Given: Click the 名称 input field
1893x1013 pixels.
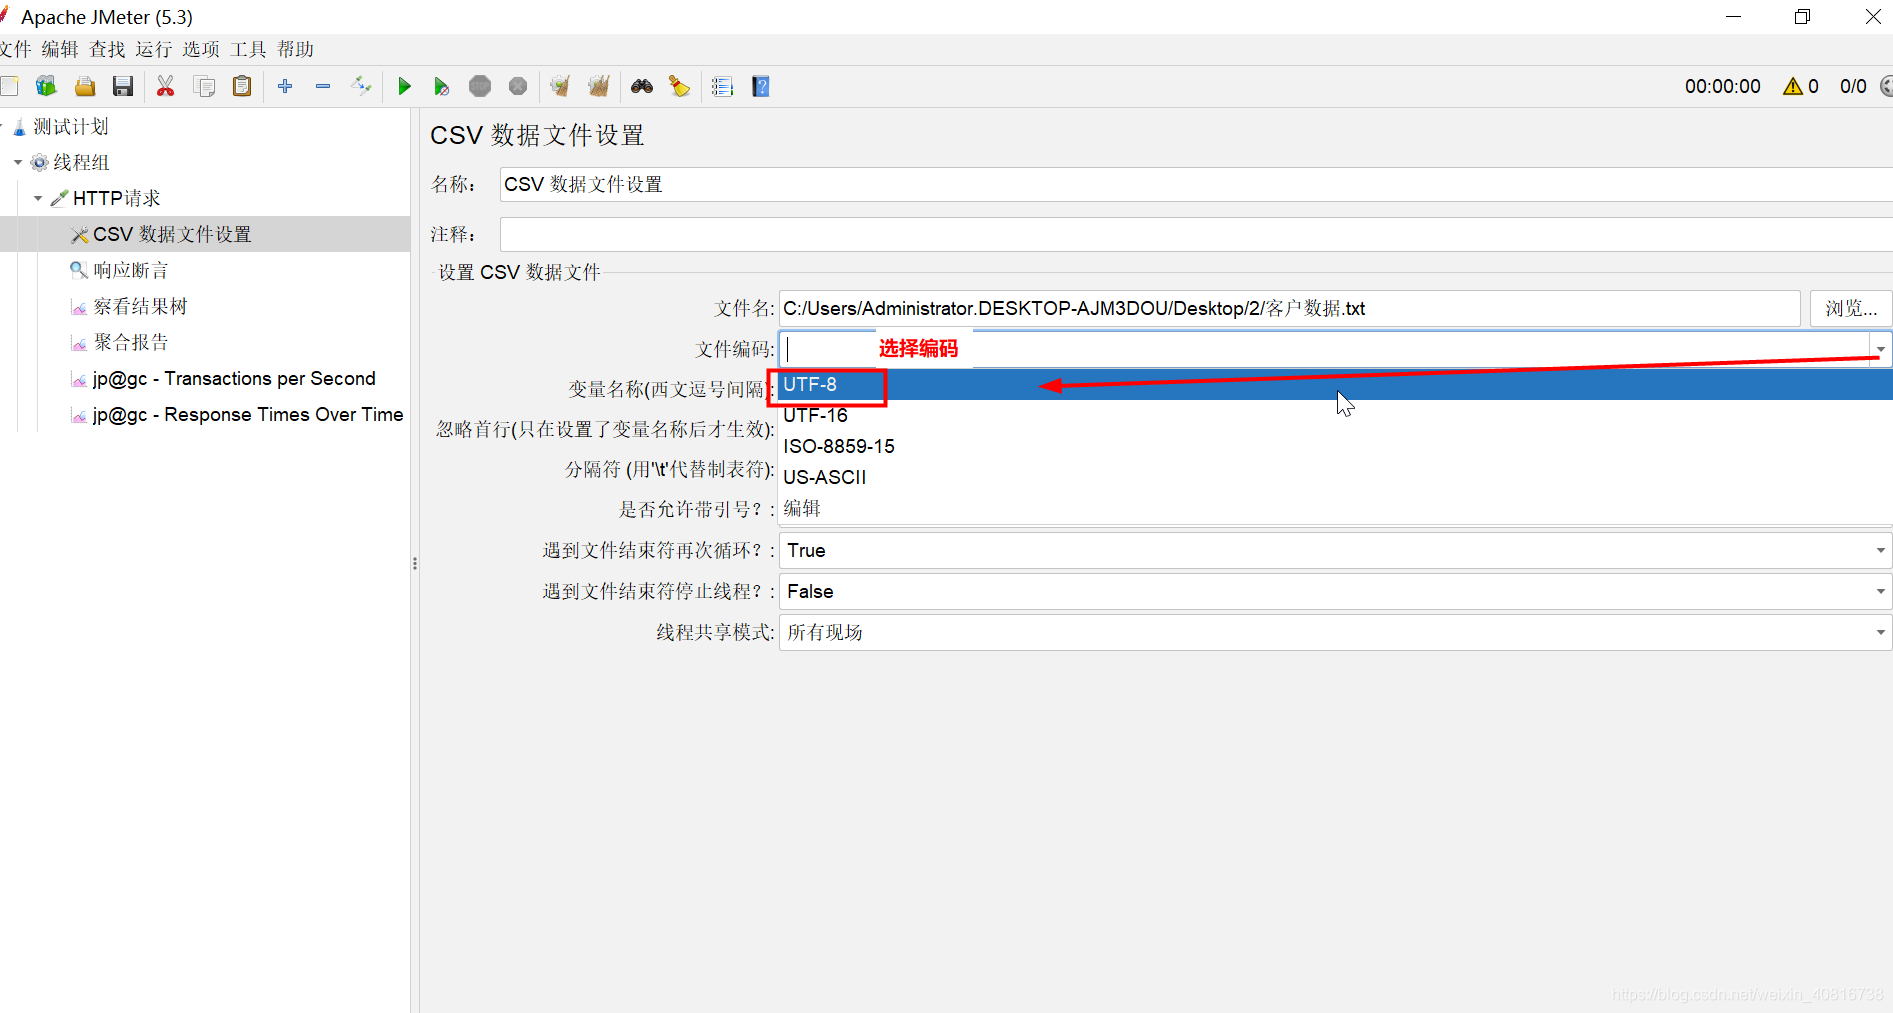Looking at the screenshot, I should (x=1196, y=184).
